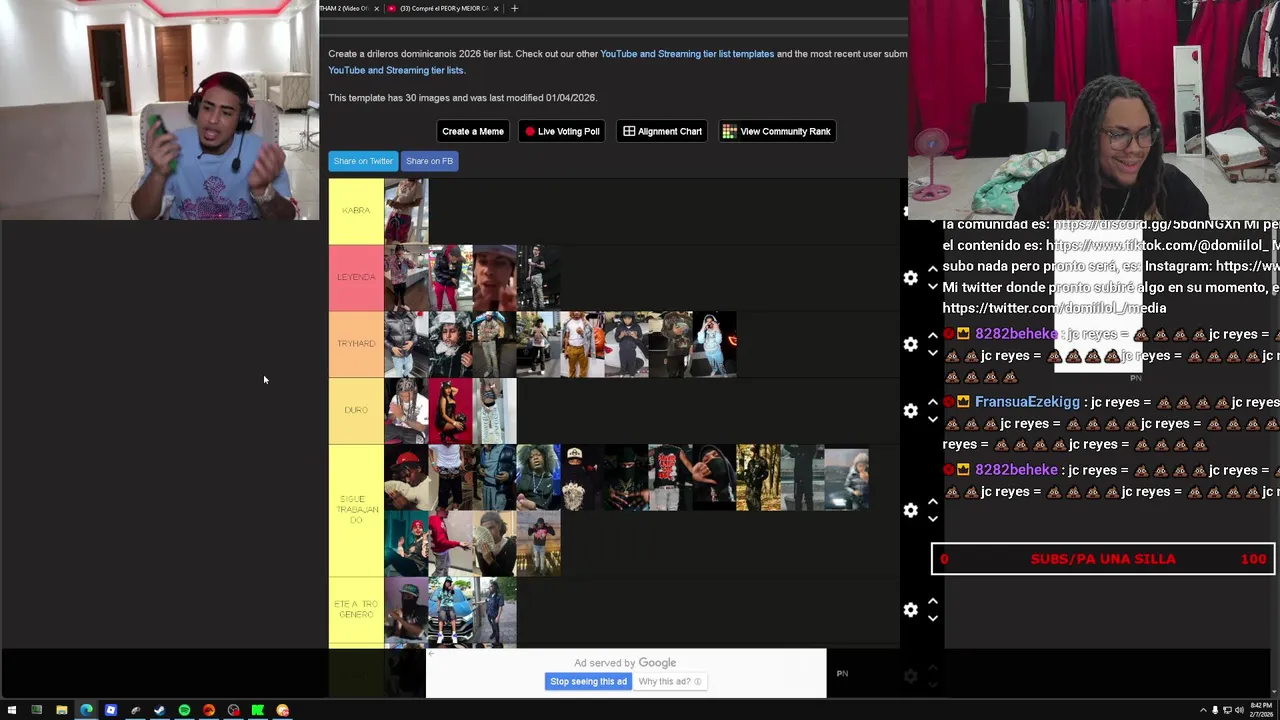Open YouTube and Streaming tier lists link

point(396,70)
